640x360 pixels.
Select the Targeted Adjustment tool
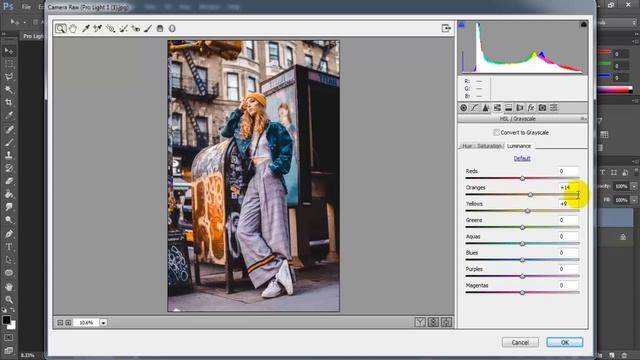[x=110, y=29]
